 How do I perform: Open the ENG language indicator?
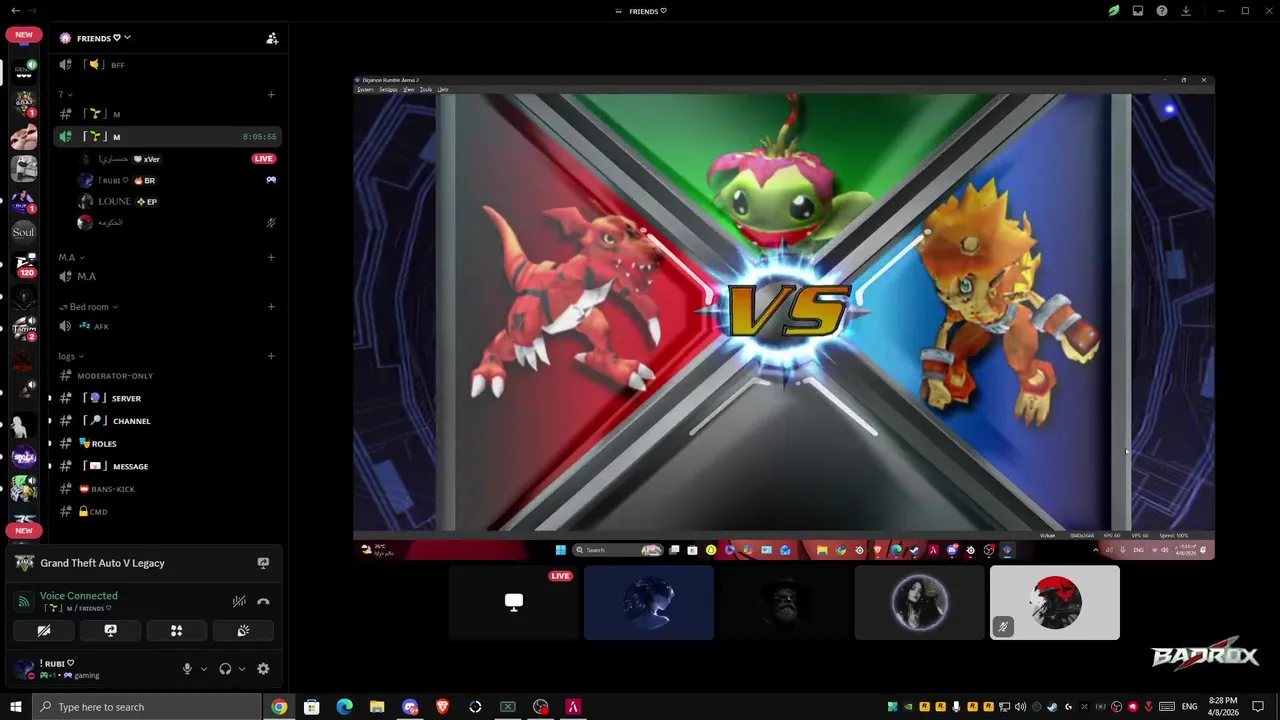[1189, 707]
